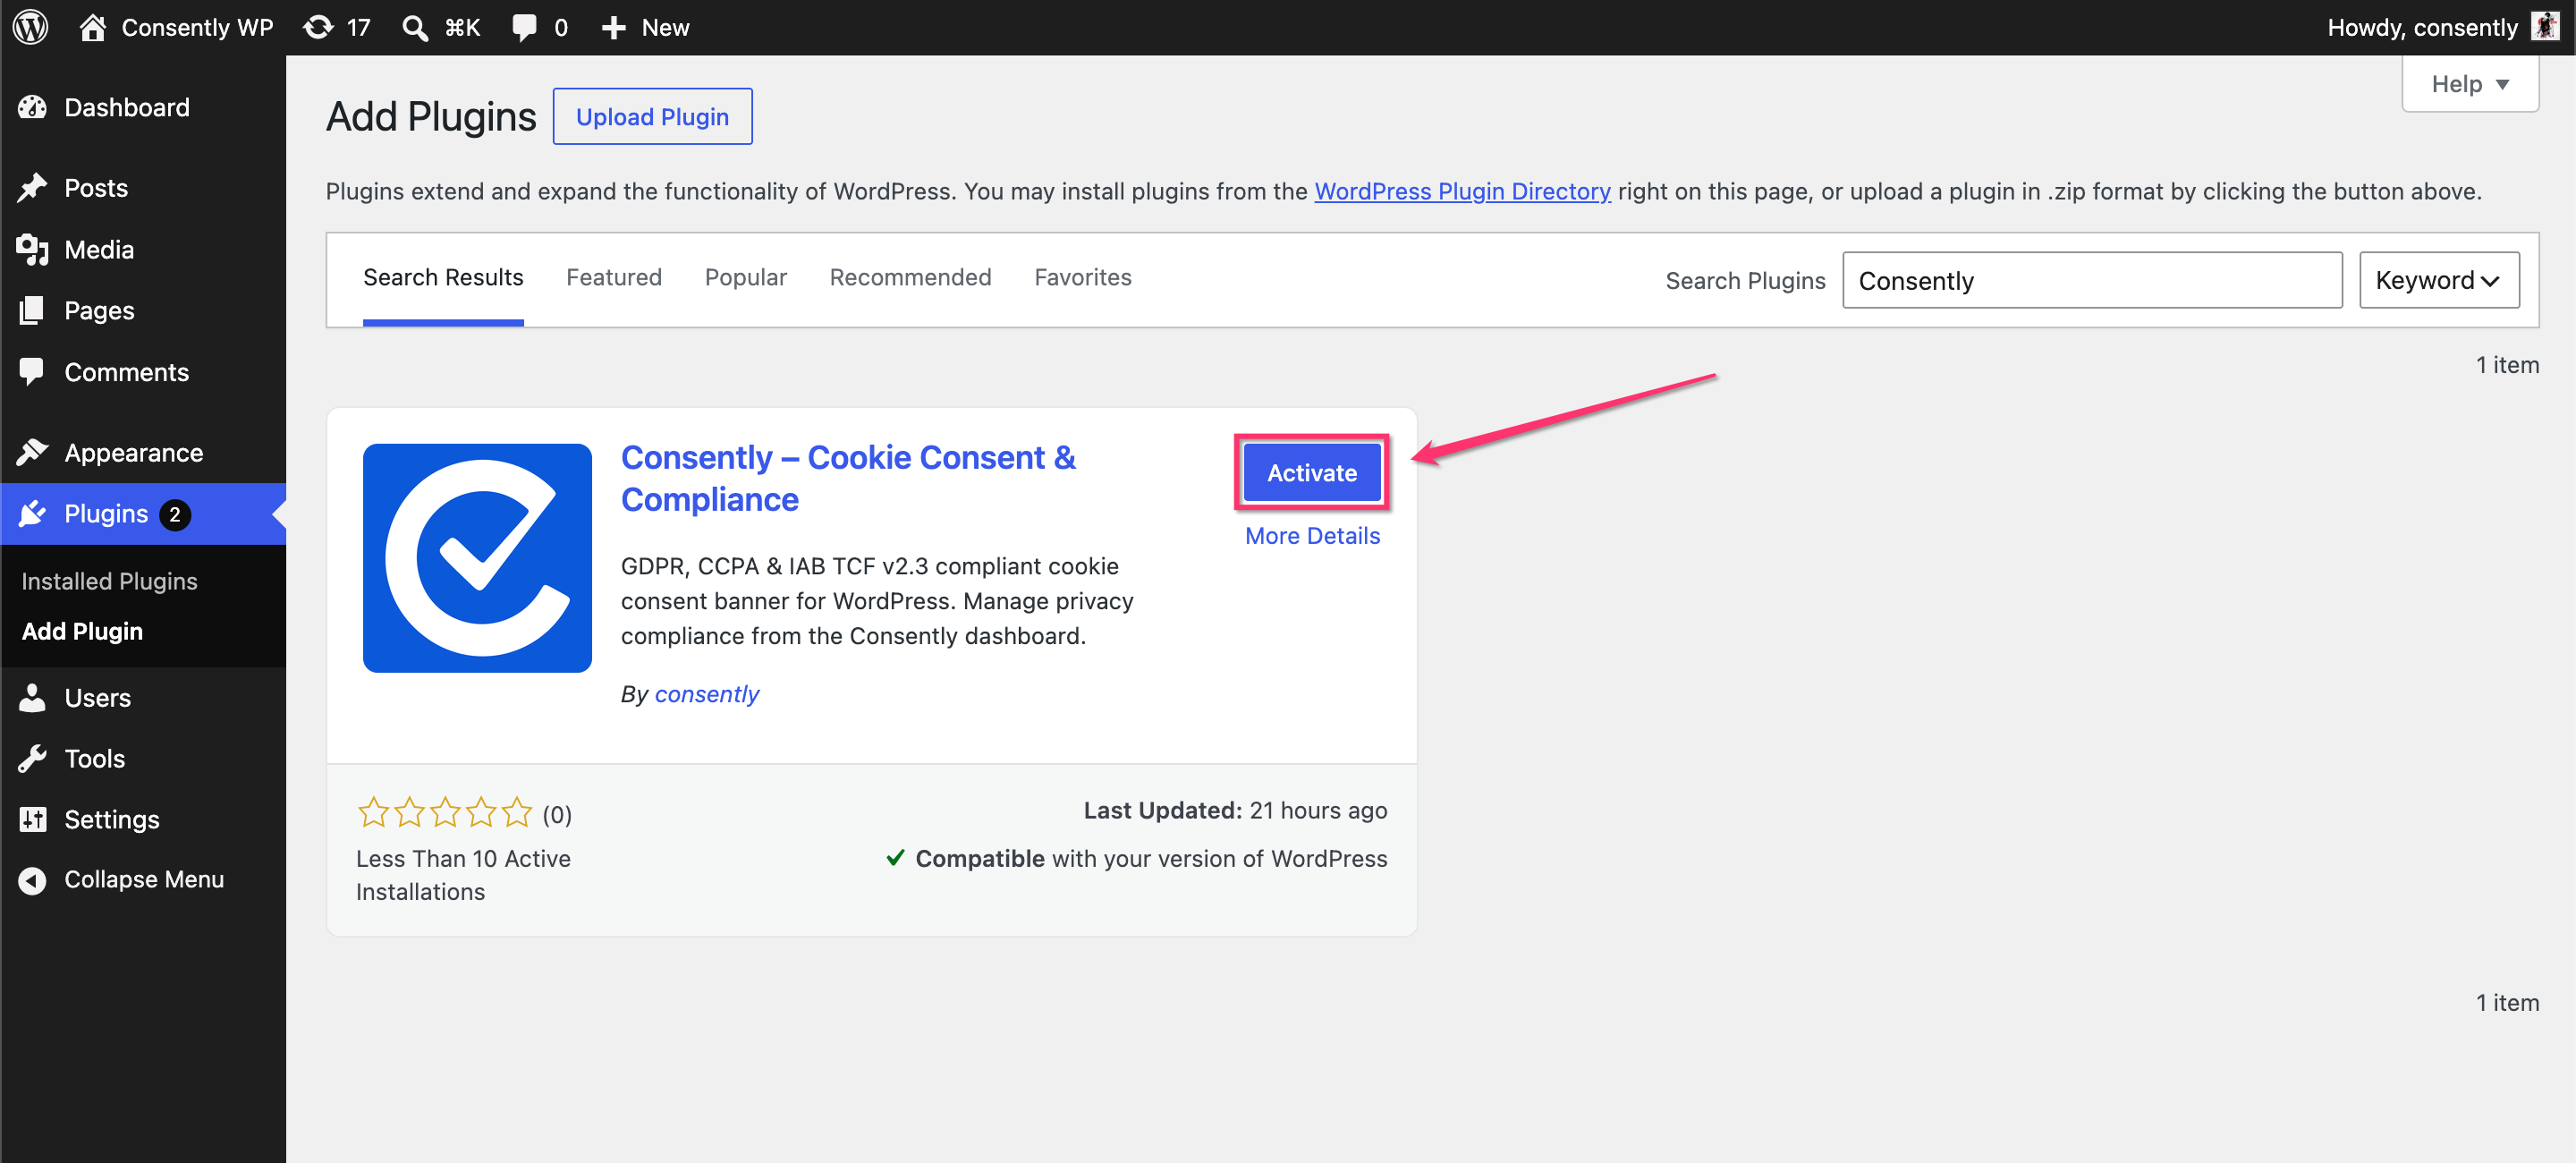Click the Upload Plugin button

pos(652,117)
